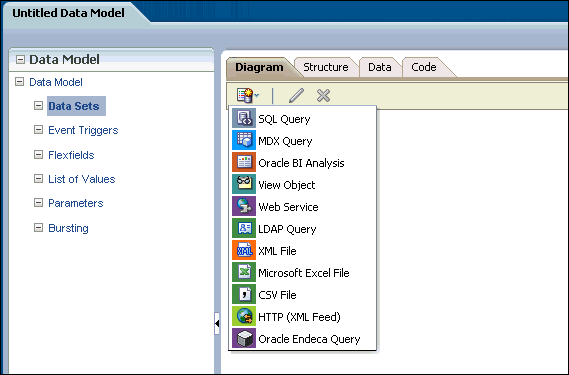The image size is (569, 375).
Task: Click the Oracle Endeca Query cube icon
Action: click(244, 338)
